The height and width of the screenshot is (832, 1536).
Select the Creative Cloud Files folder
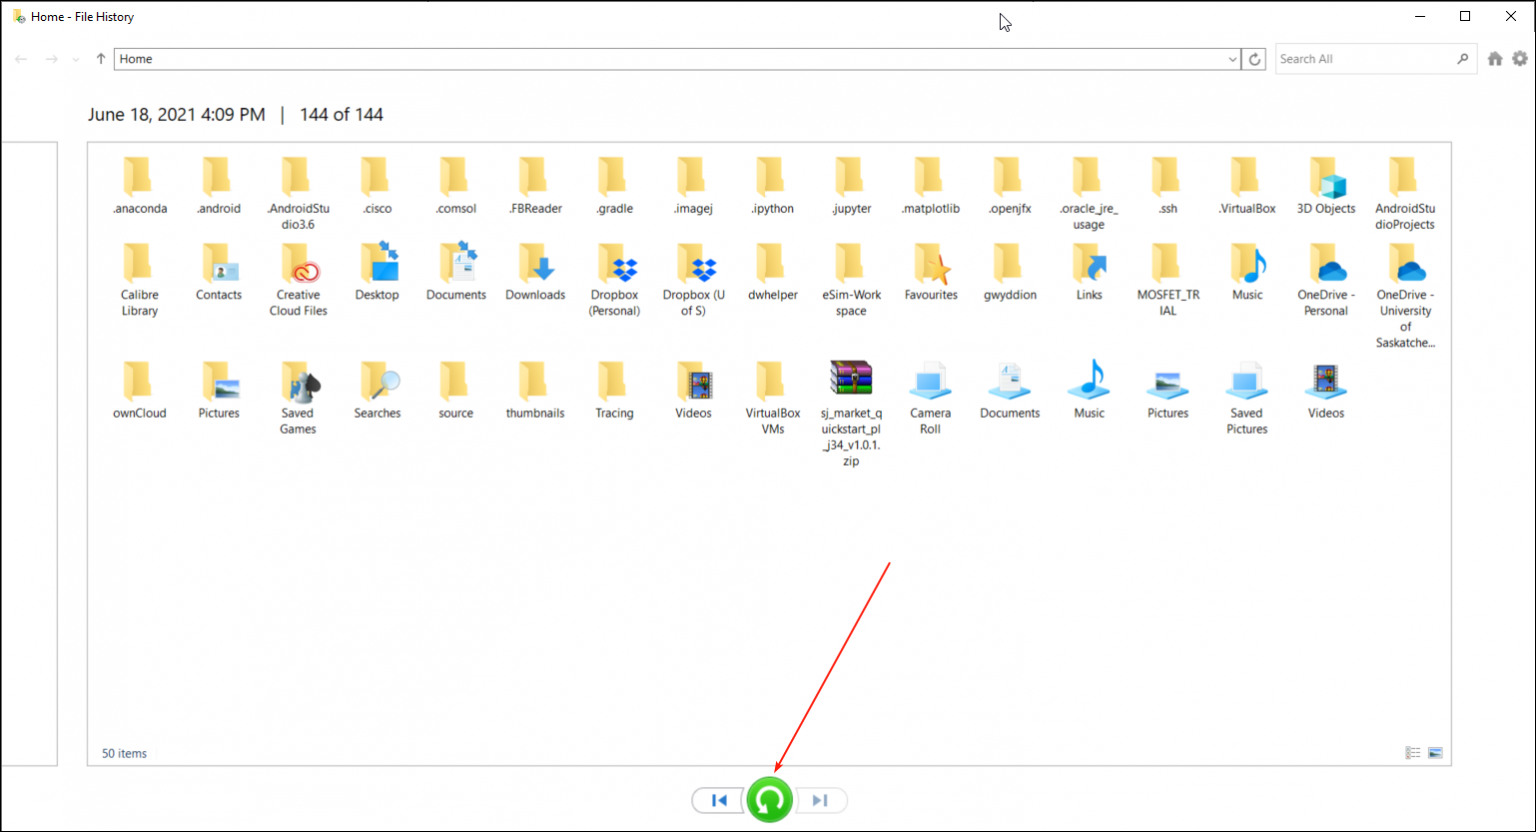[298, 279]
